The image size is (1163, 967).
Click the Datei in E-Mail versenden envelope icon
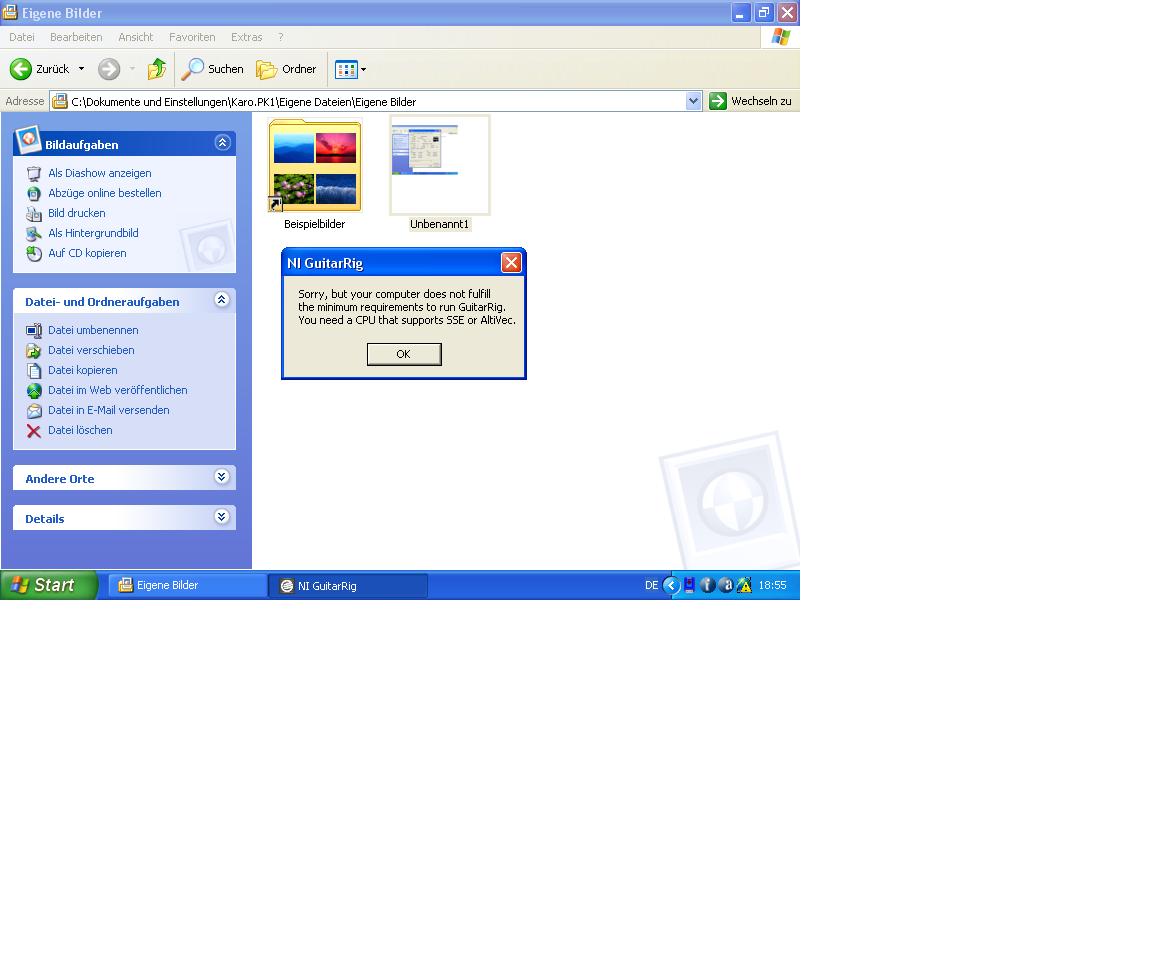(x=34, y=411)
